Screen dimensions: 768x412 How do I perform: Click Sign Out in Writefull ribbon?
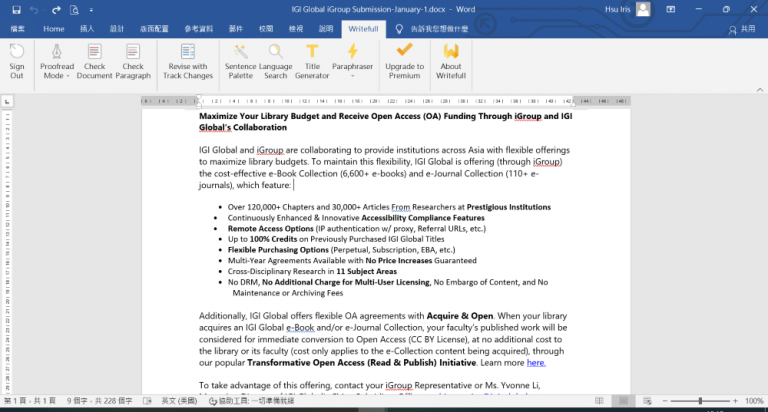(x=17, y=61)
